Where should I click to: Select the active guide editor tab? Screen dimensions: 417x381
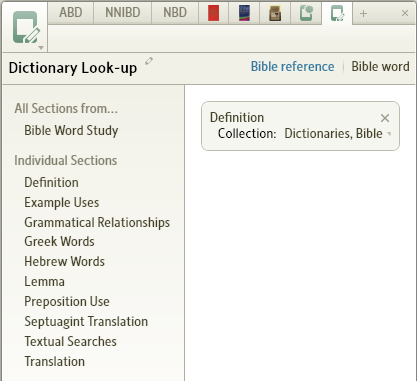click(x=337, y=14)
